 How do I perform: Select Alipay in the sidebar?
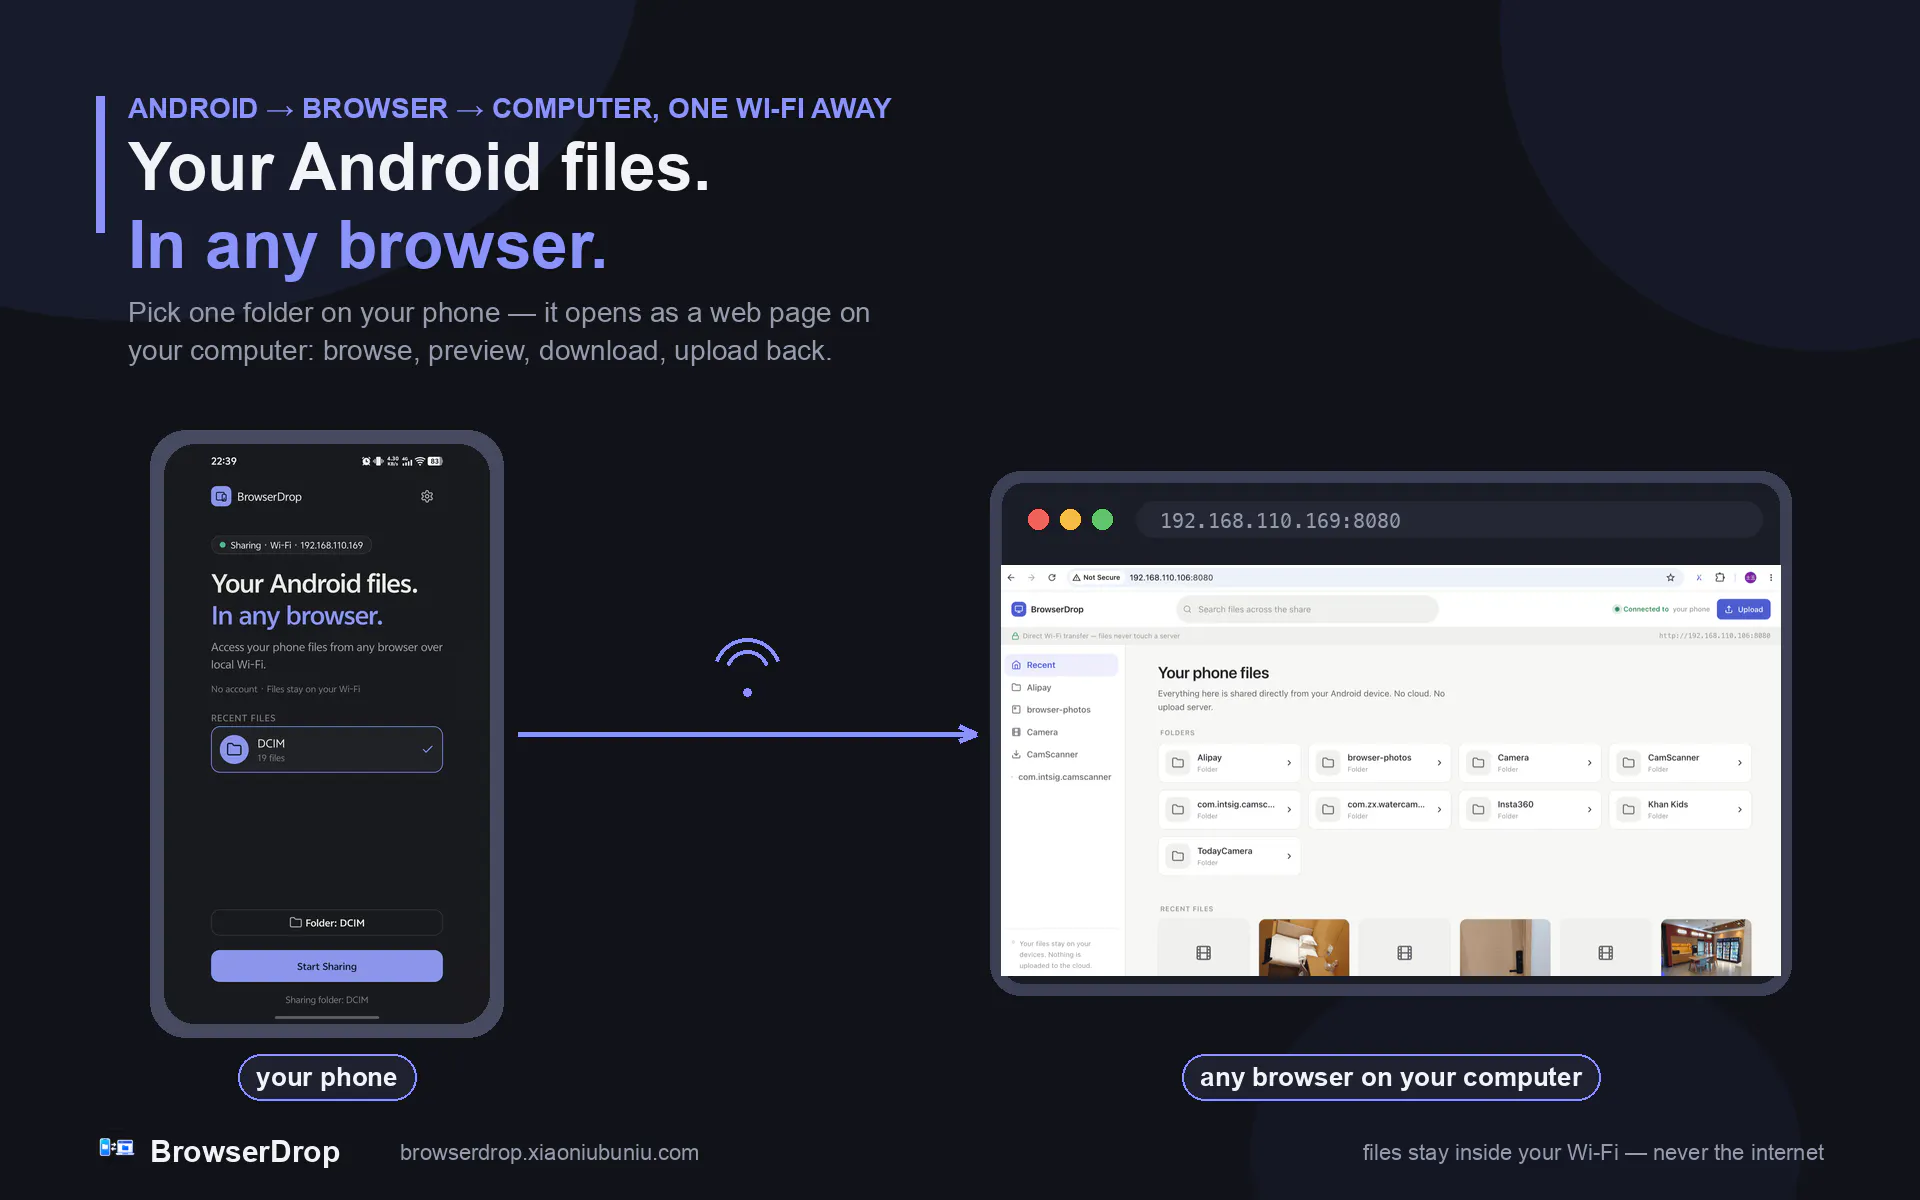point(1061,687)
